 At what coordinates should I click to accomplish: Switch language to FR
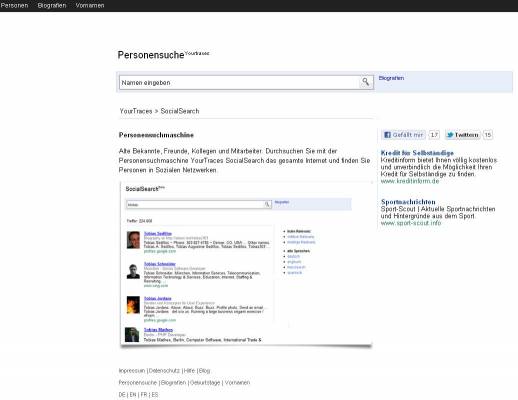coord(144,395)
